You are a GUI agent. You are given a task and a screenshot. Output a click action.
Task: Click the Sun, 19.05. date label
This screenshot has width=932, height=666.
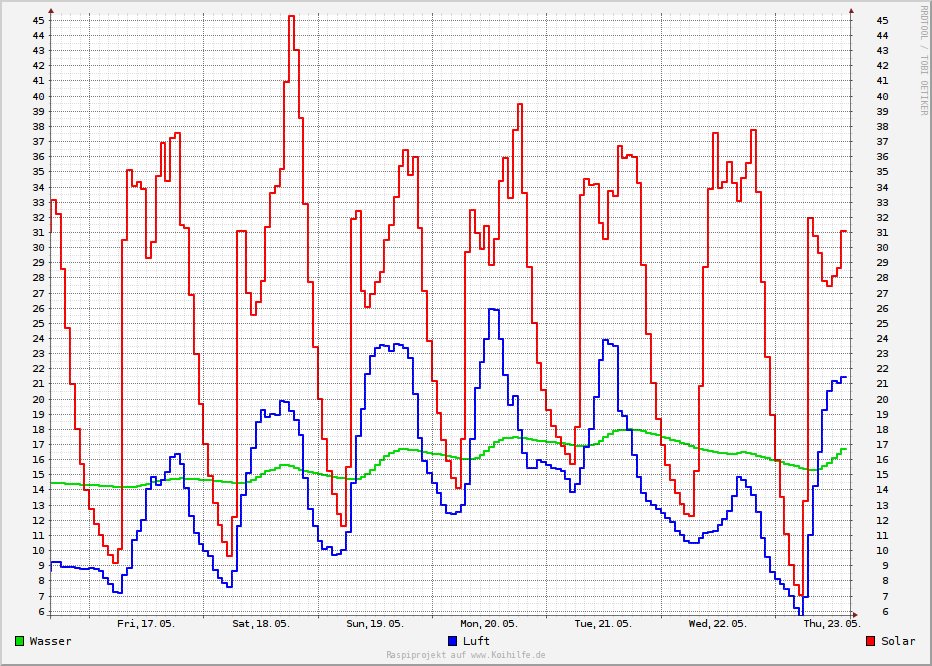click(x=375, y=623)
